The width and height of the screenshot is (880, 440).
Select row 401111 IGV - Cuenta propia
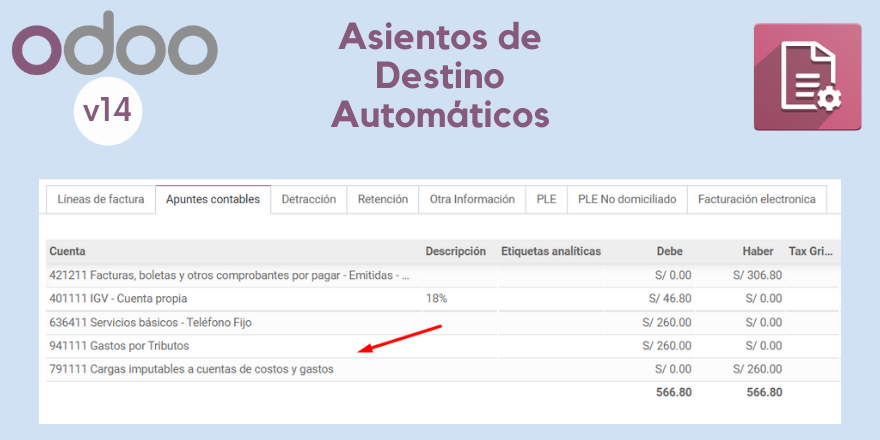pos(442,299)
